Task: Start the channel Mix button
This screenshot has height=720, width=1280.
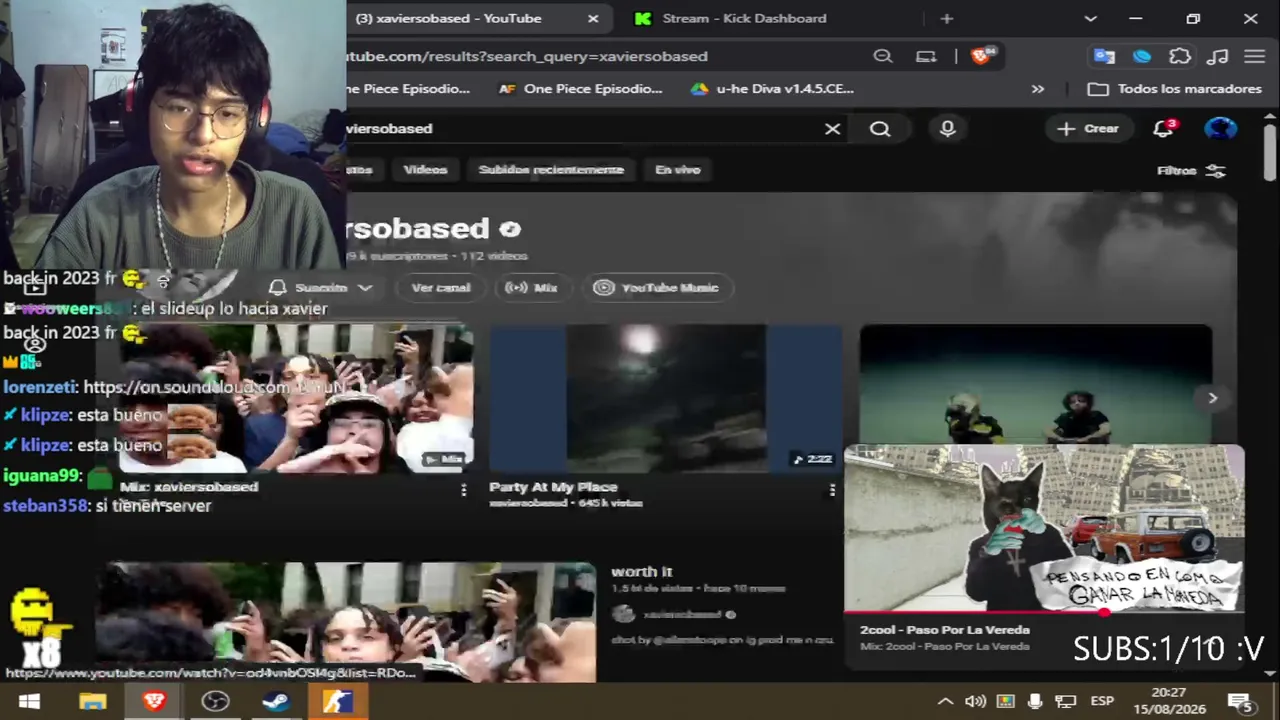Action: [531, 288]
